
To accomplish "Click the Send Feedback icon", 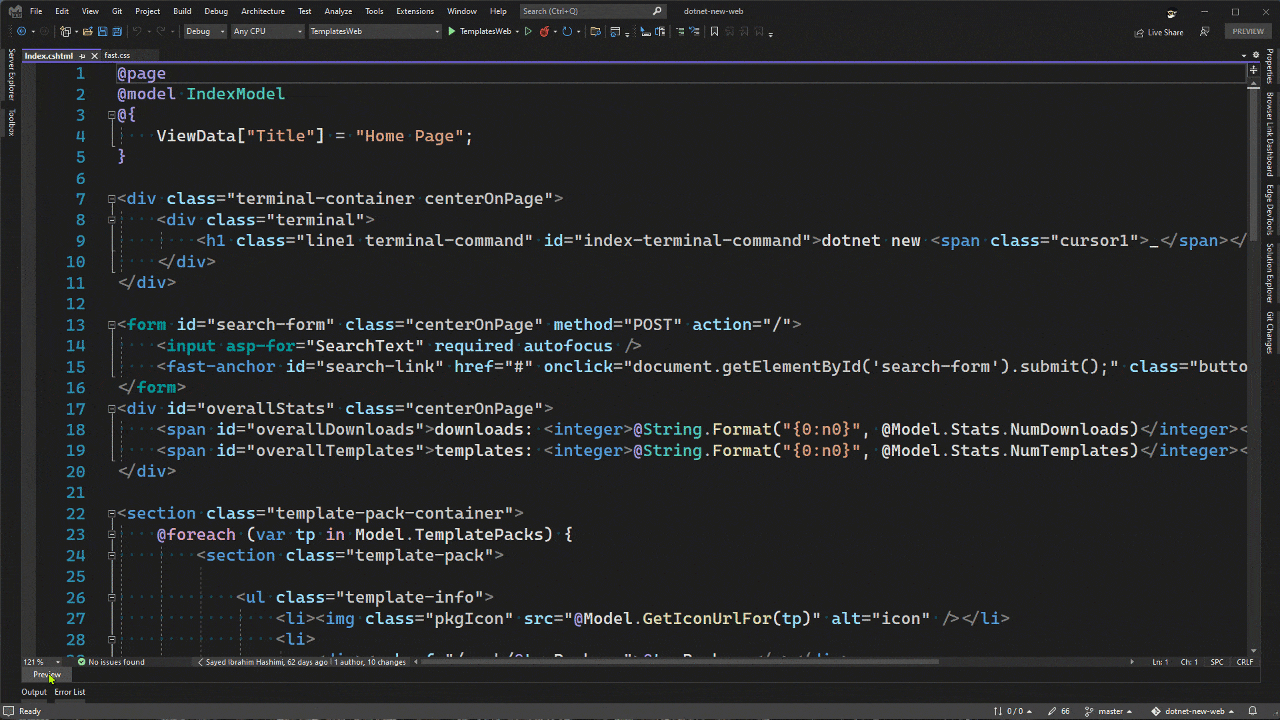I will (x=1204, y=32).
